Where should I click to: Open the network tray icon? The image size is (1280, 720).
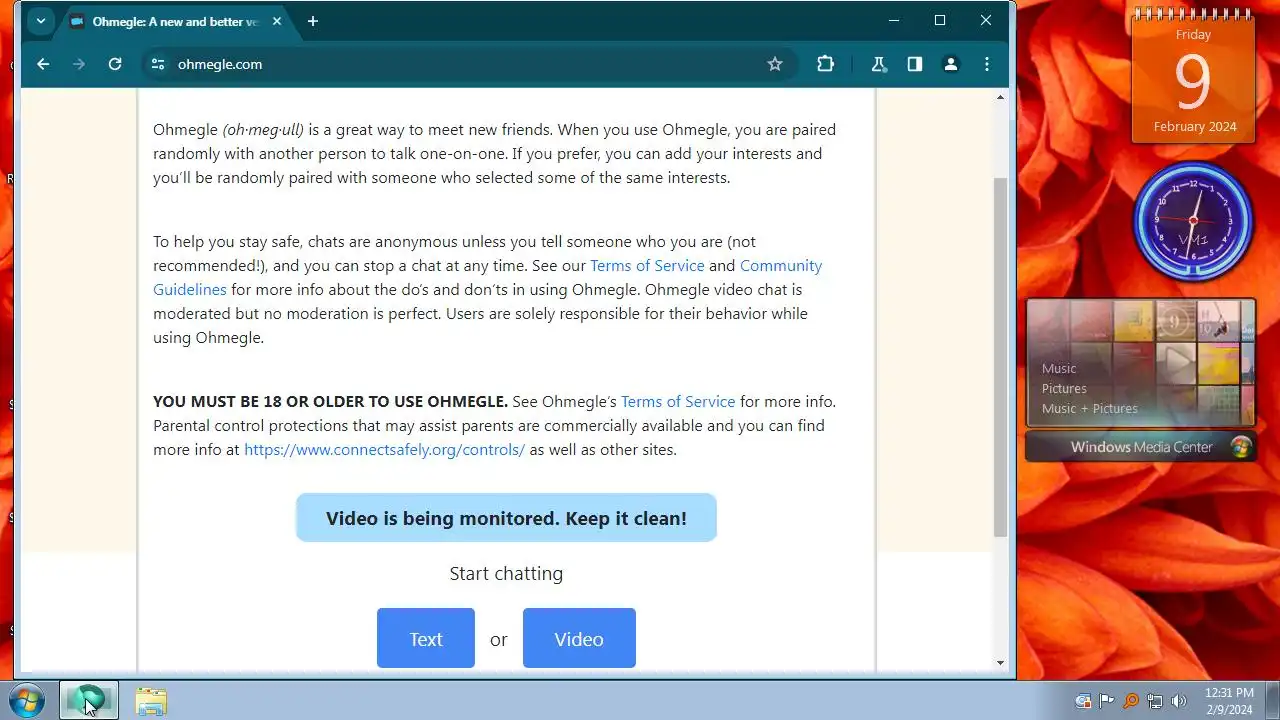pyautogui.click(x=1155, y=701)
